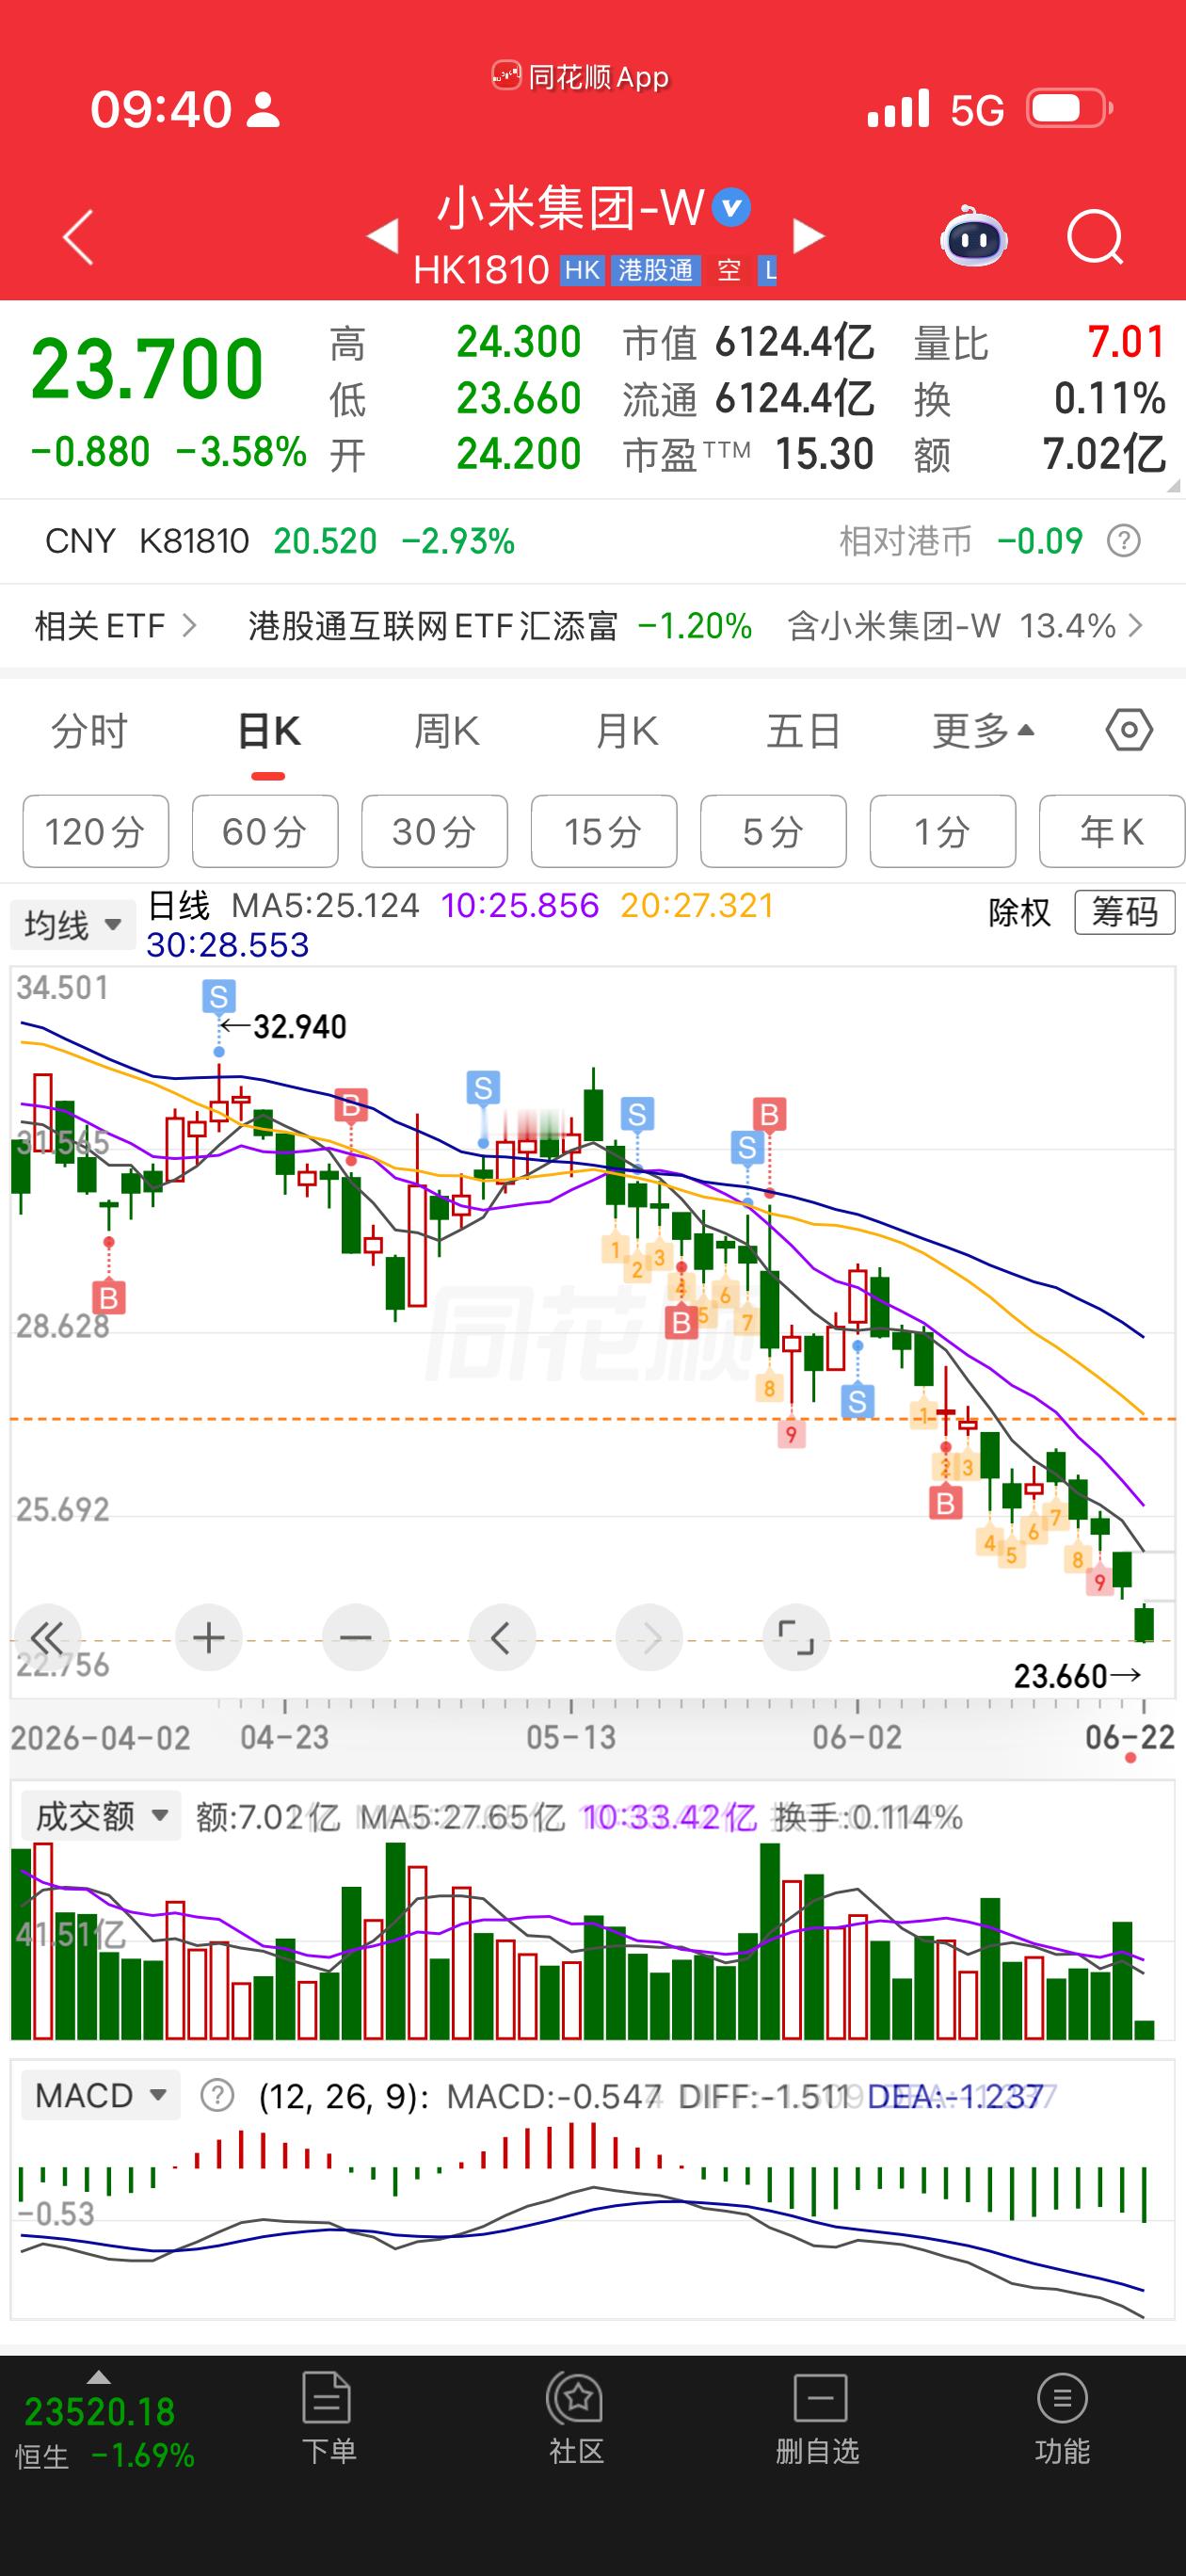This screenshot has width=1186, height=2576.
Task: Zoom out chart with minus button
Action: click(356, 1638)
